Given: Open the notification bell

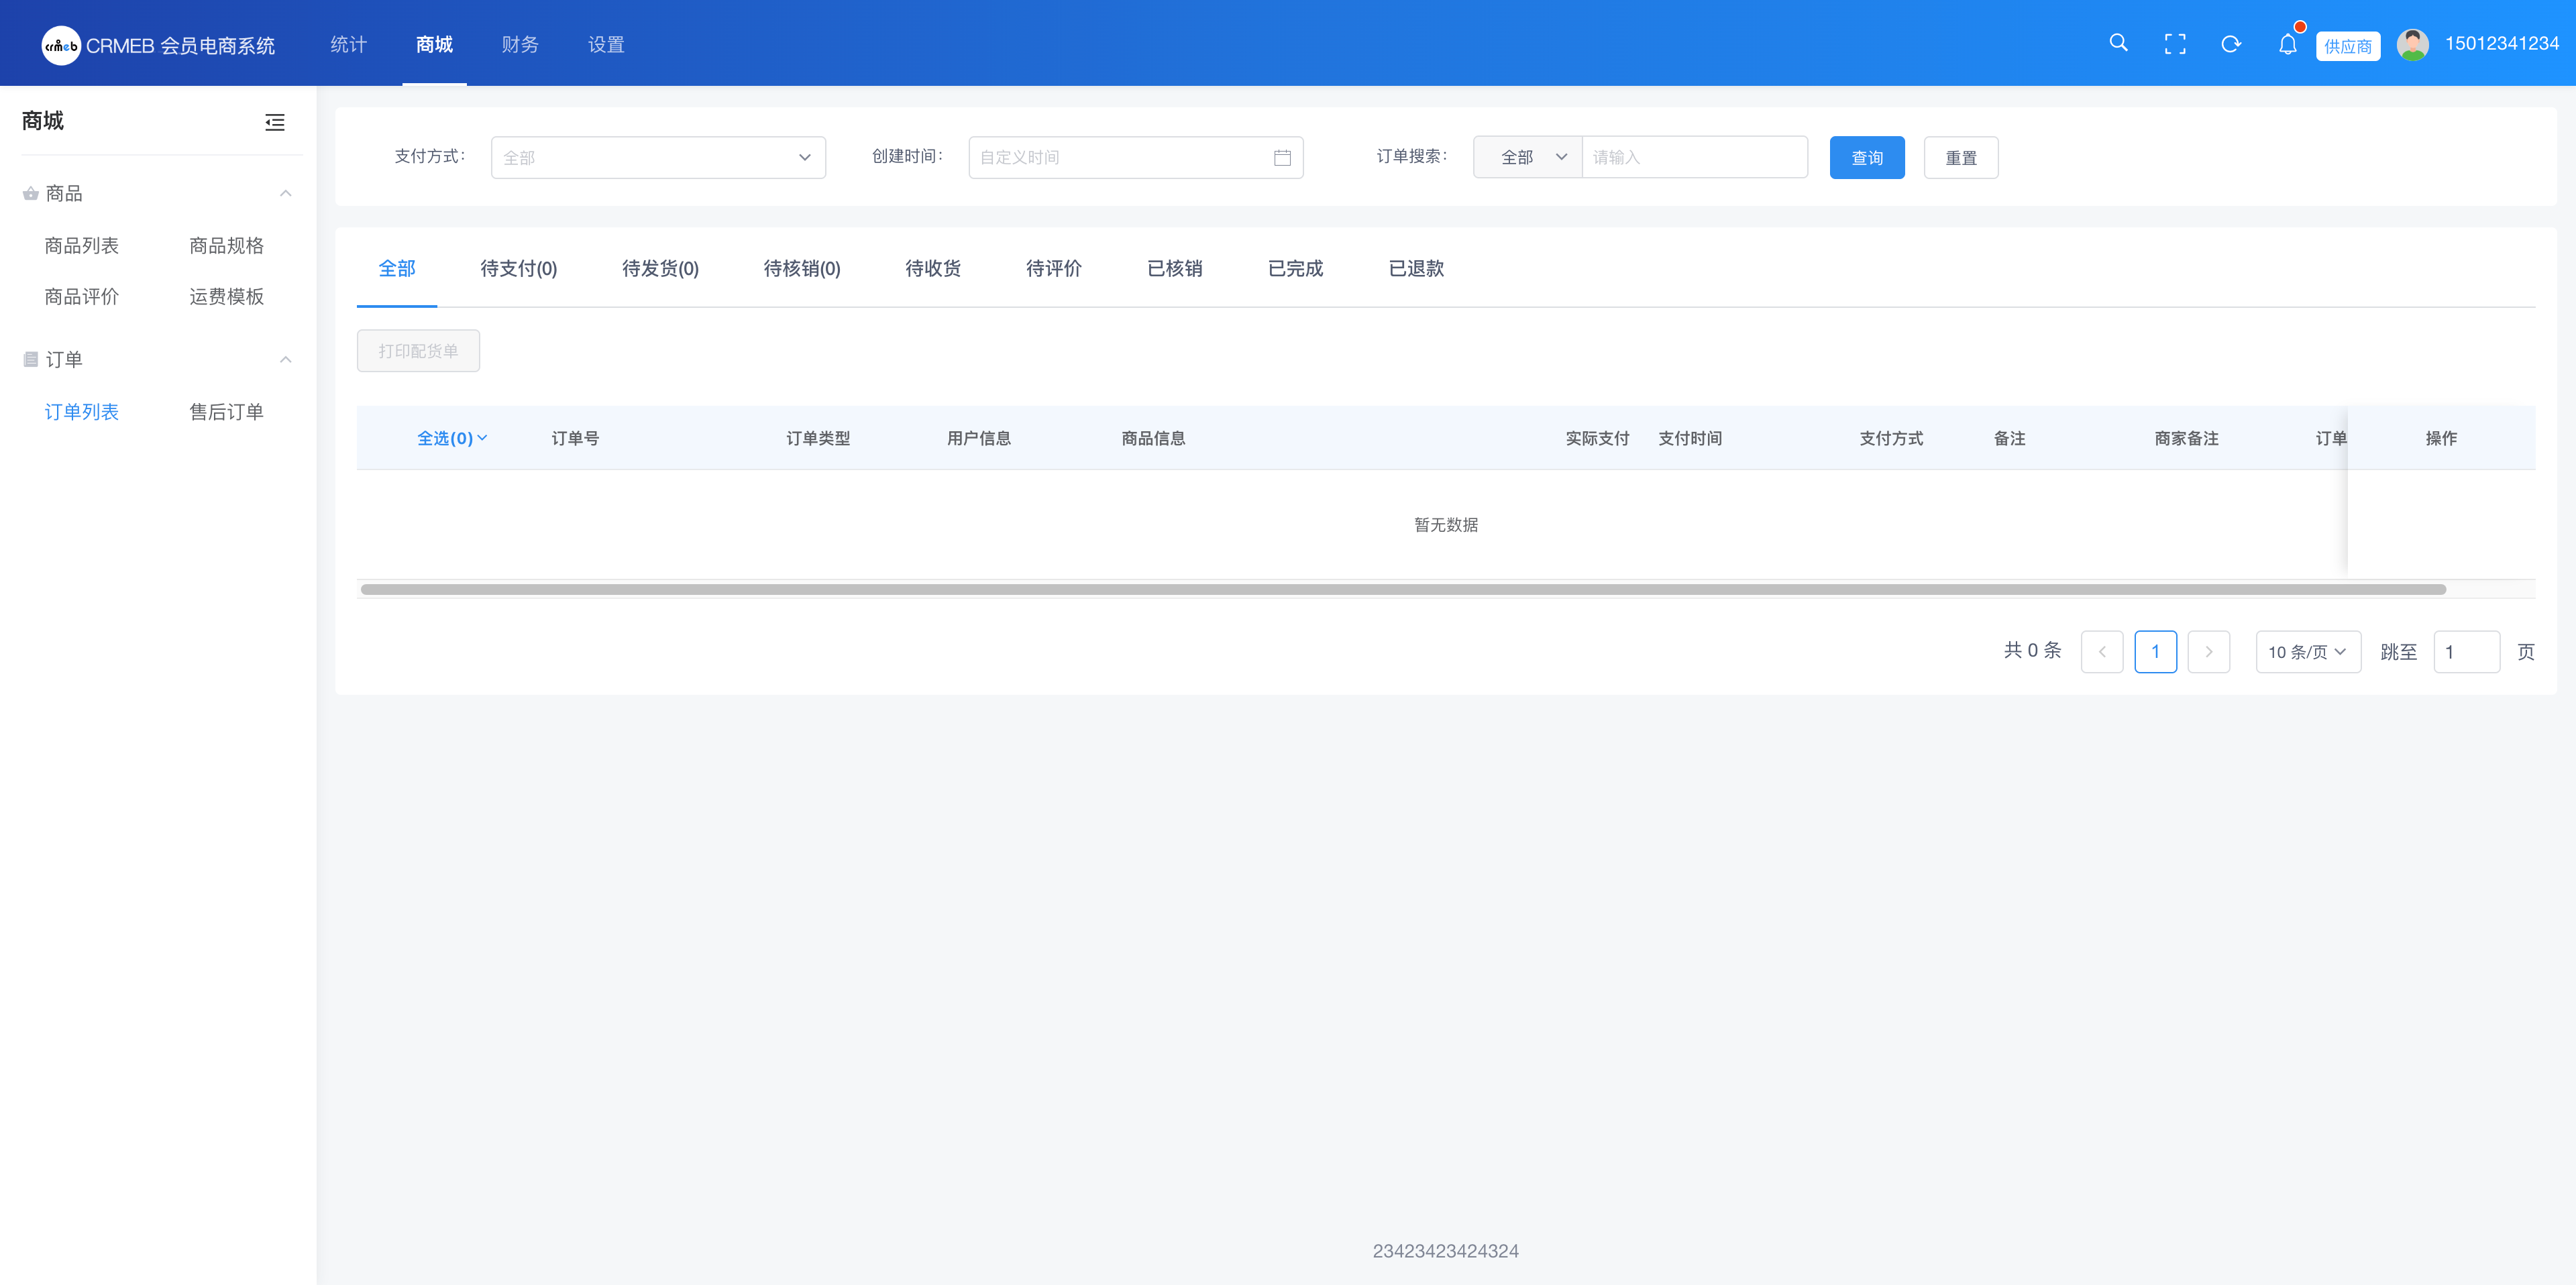Looking at the screenshot, I should [x=2288, y=44].
